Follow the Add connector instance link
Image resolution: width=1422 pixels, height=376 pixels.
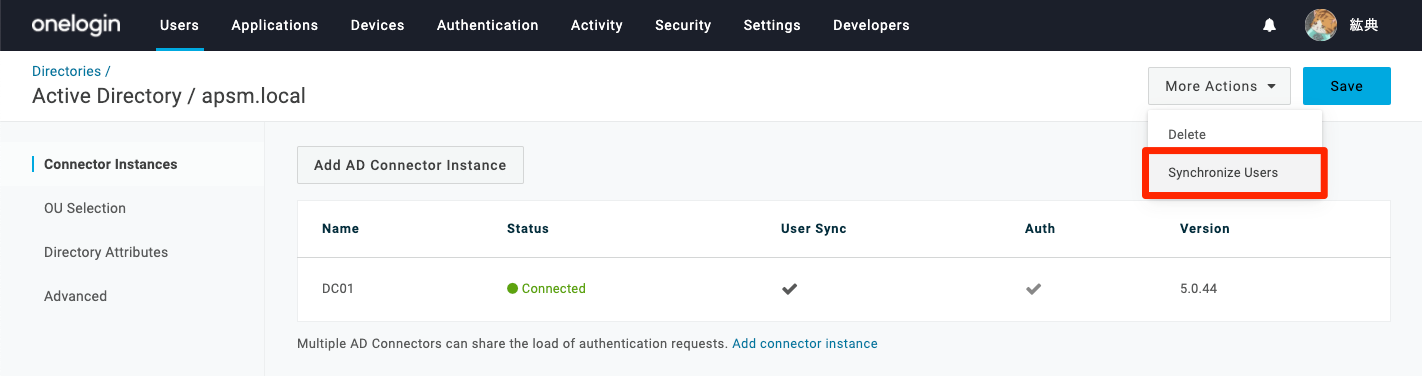[x=805, y=343]
